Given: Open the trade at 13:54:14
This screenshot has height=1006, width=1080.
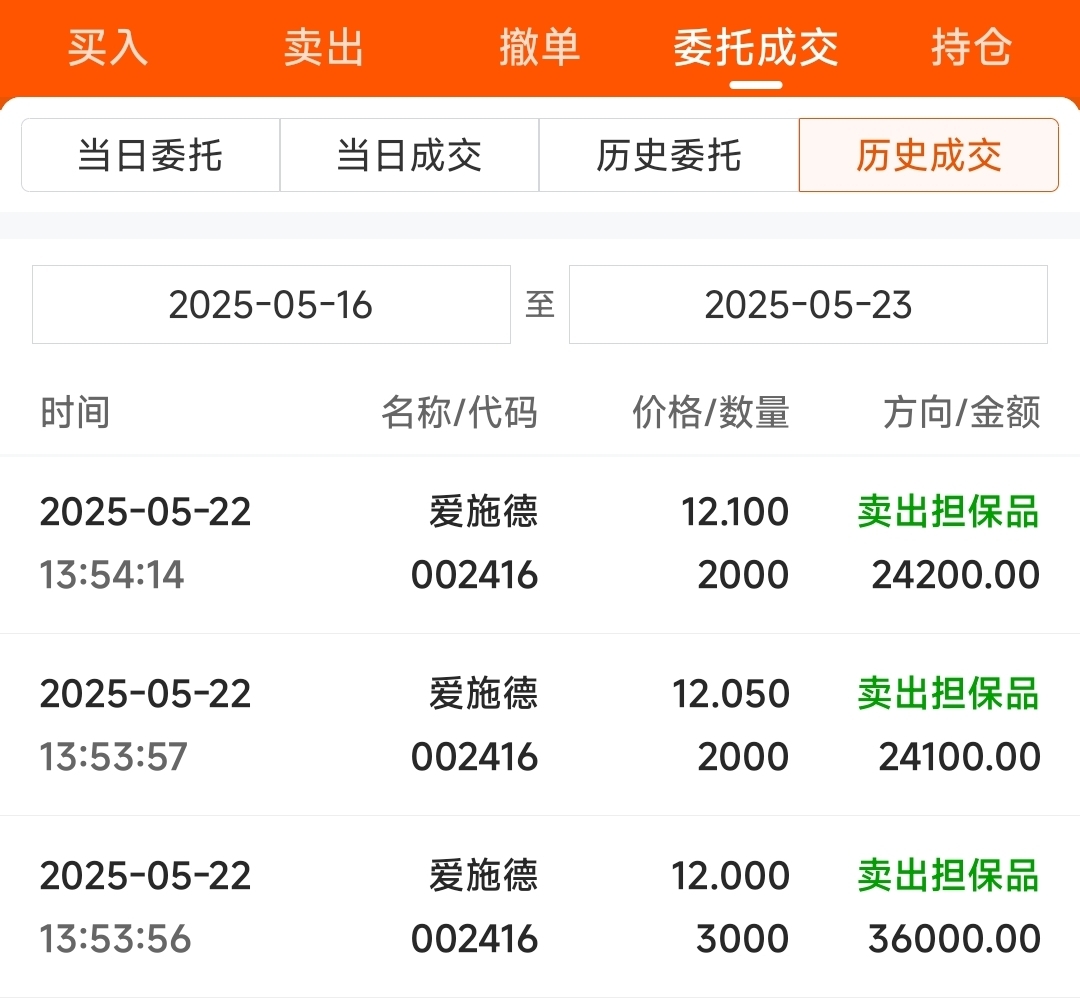Looking at the screenshot, I should (540, 543).
